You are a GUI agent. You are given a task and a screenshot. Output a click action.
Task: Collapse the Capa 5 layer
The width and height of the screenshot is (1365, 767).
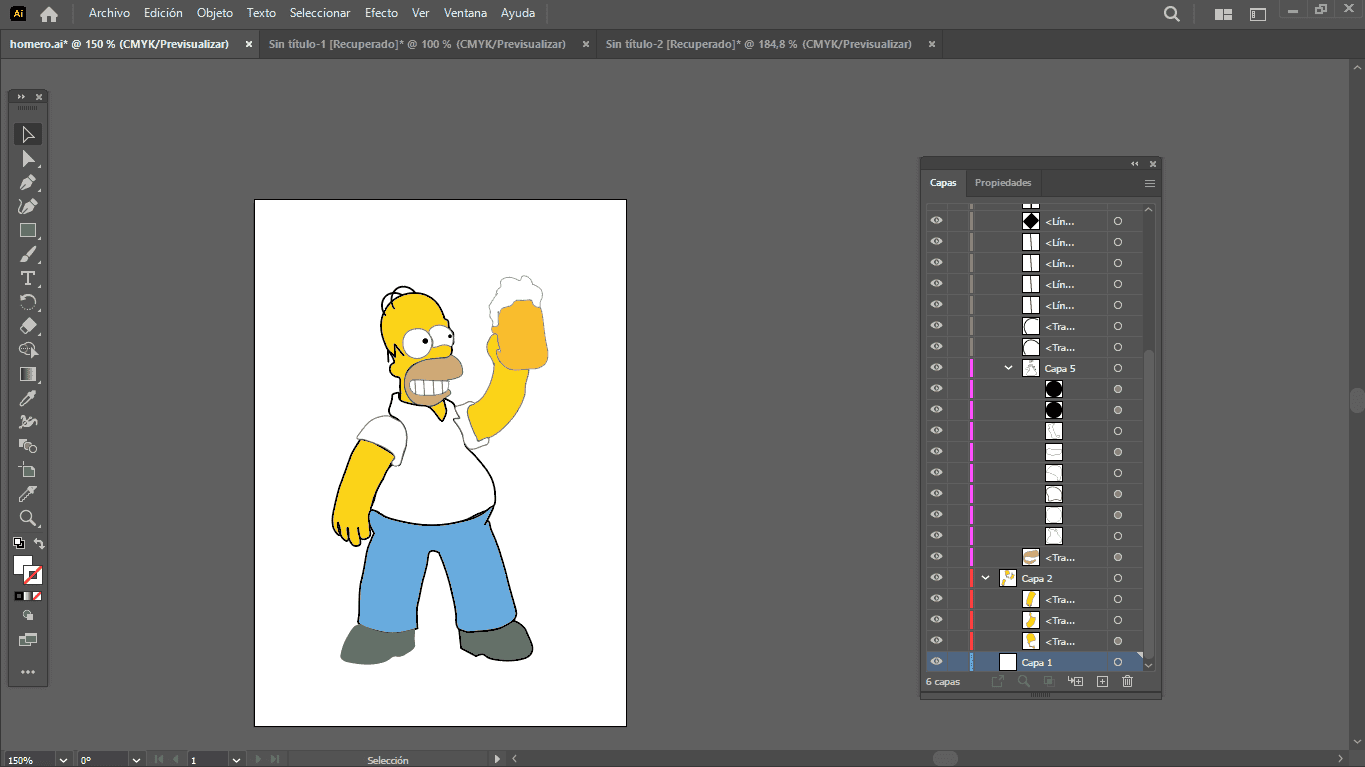(1008, 368)
